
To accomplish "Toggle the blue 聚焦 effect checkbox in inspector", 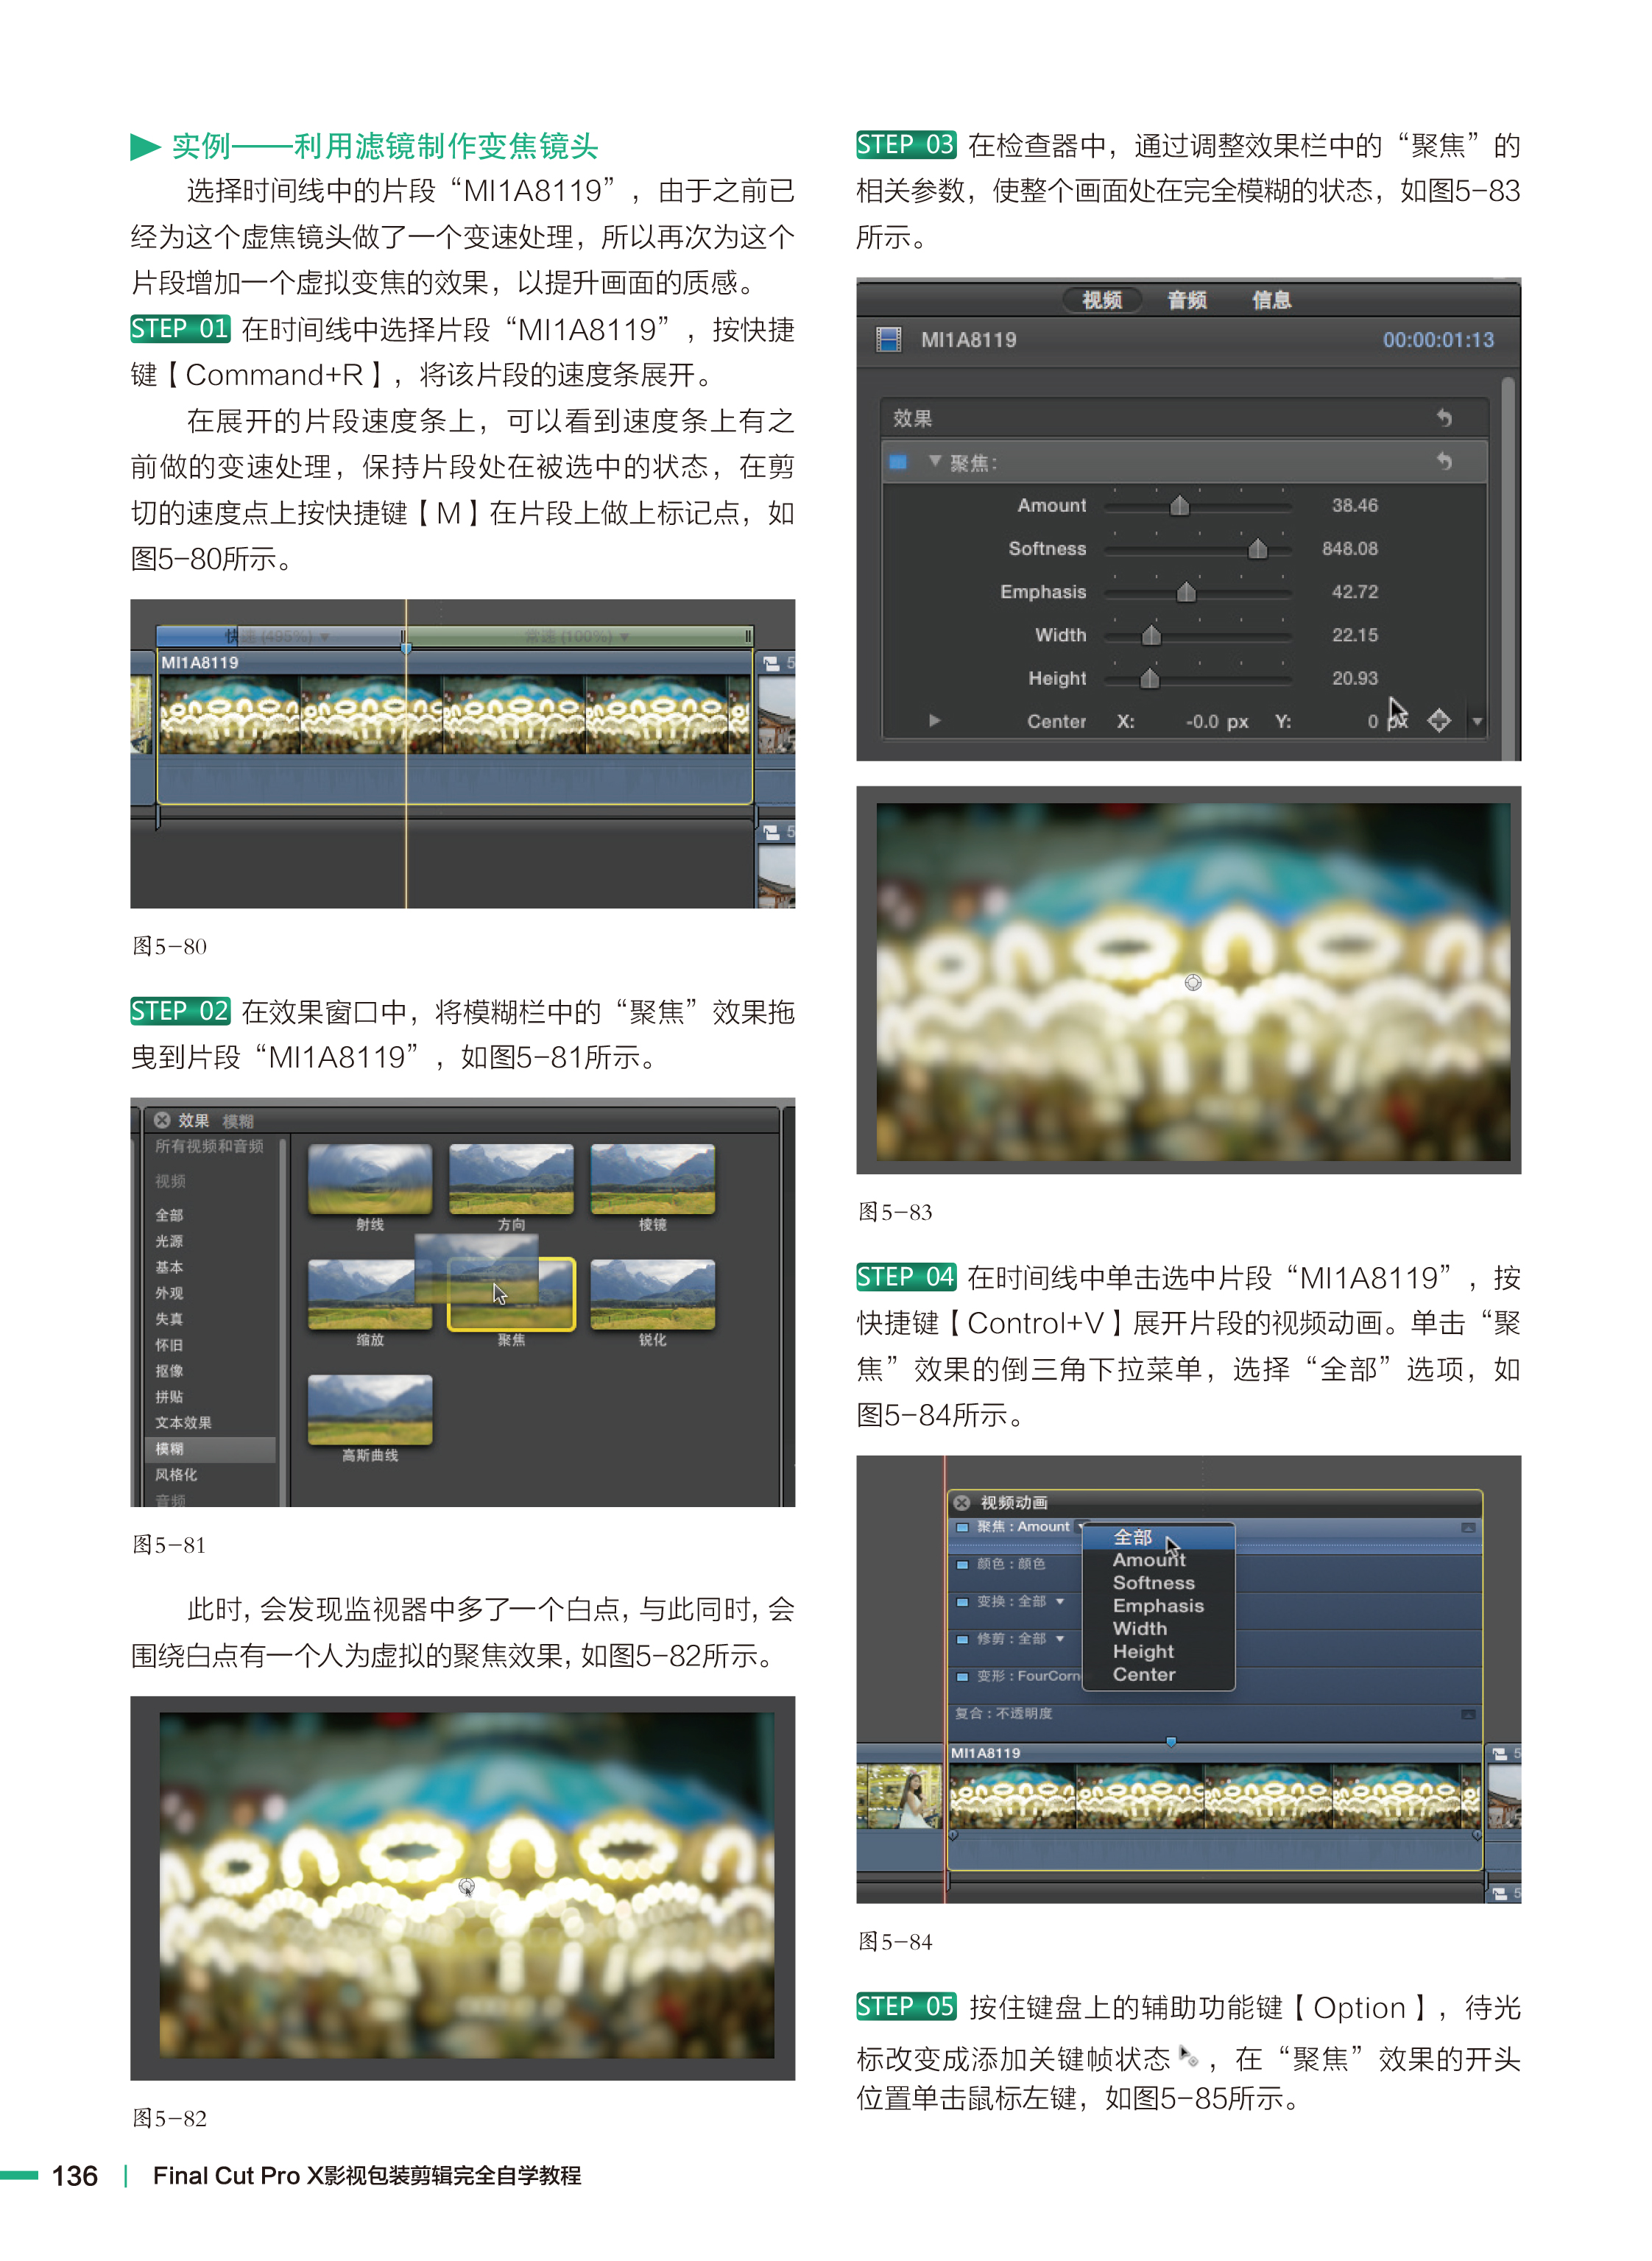I will click(898, 462).
